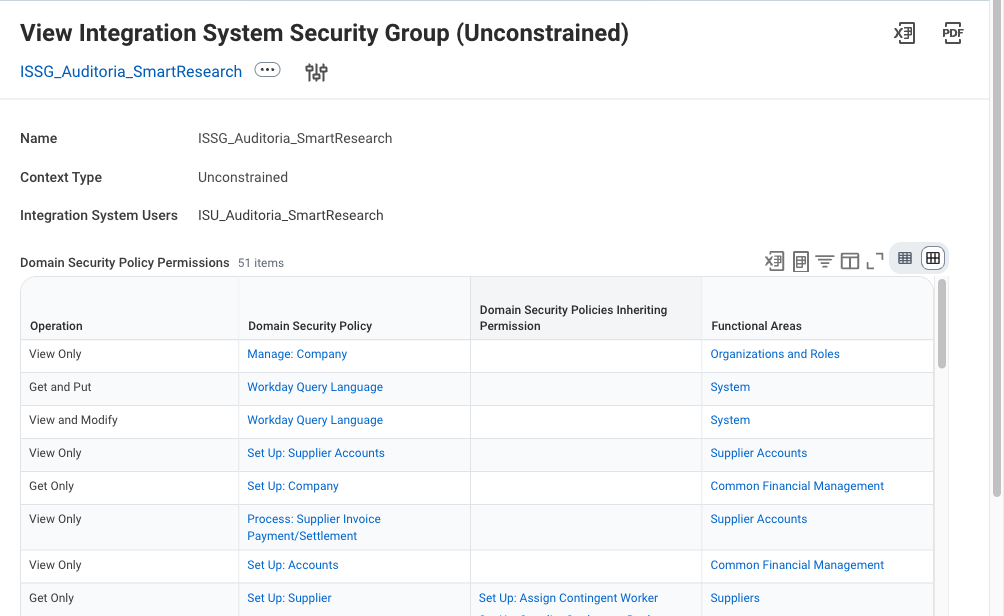Open the Set Up: Supplier Accounts policy
This screenshot has height=616, width=1004.
point(316,453)
